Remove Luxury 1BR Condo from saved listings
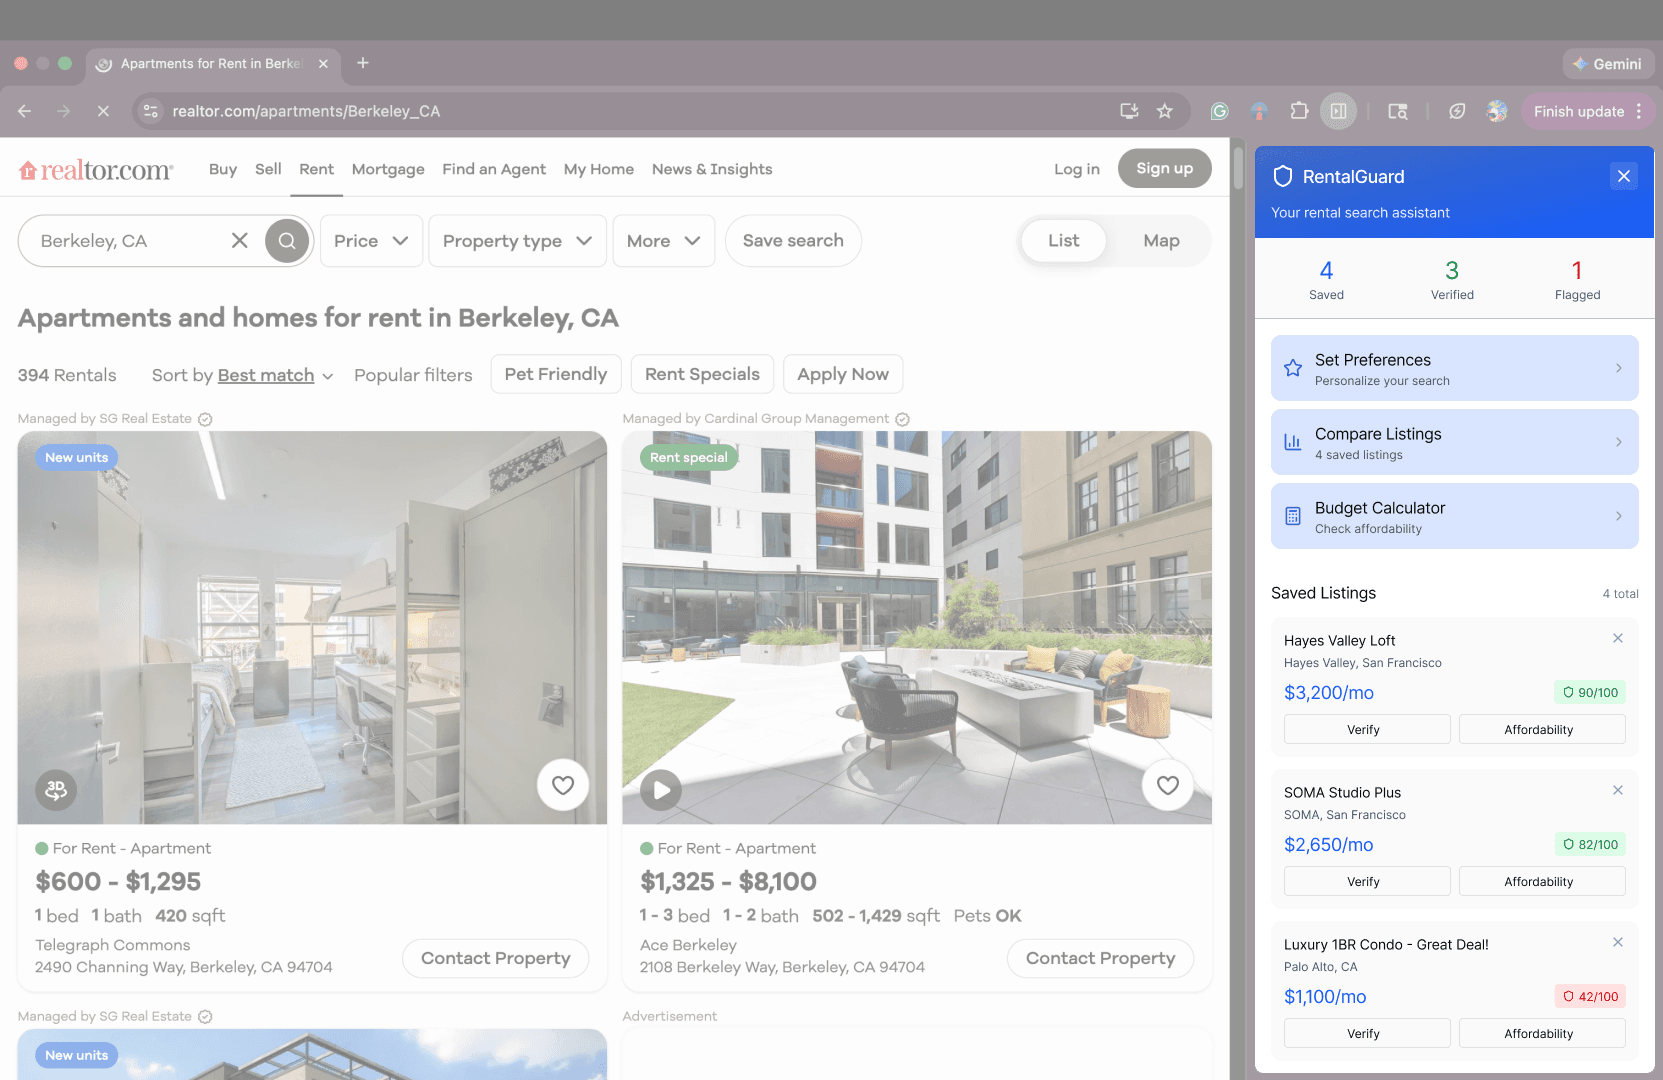This screenshot has height=1080, width=1663. (1618, 942)
